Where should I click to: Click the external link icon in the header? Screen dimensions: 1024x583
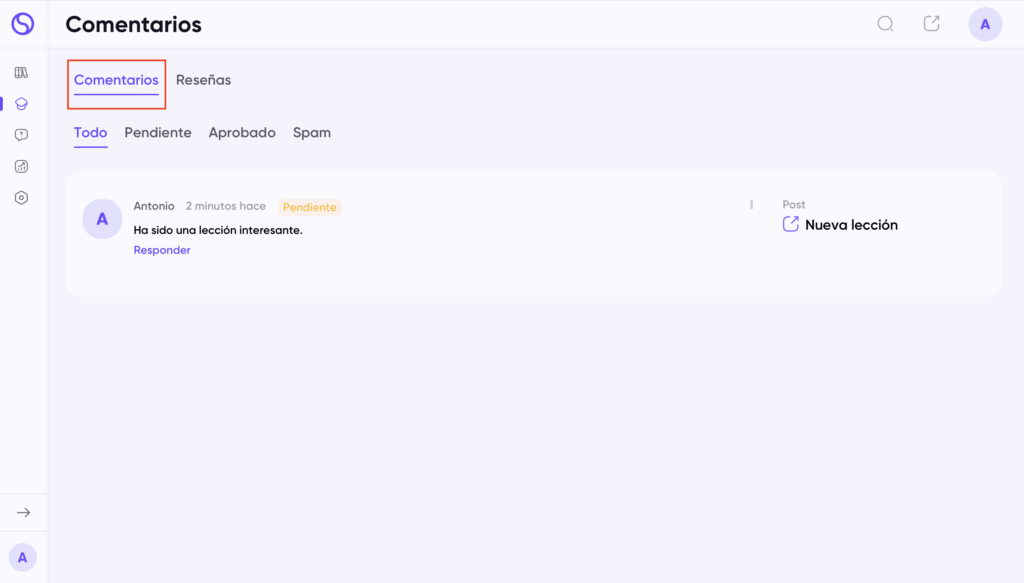[x=931, y=24]
